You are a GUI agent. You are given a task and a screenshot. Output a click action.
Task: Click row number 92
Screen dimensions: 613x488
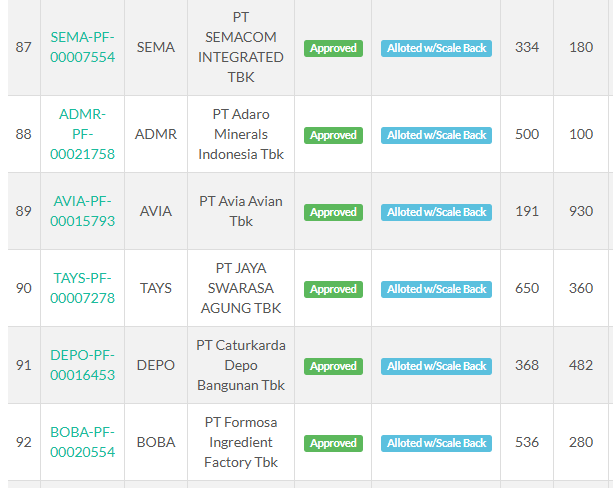pos(23,442)
